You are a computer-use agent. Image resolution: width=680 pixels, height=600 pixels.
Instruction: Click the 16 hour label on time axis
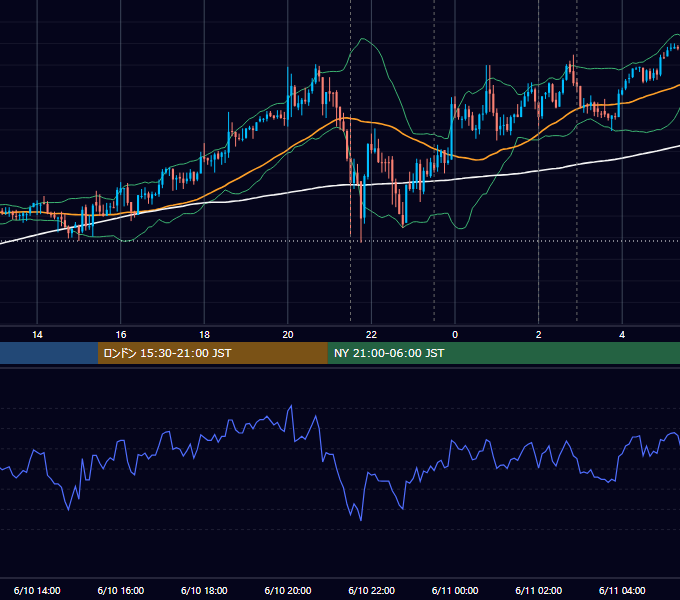(x=121, y=335)
